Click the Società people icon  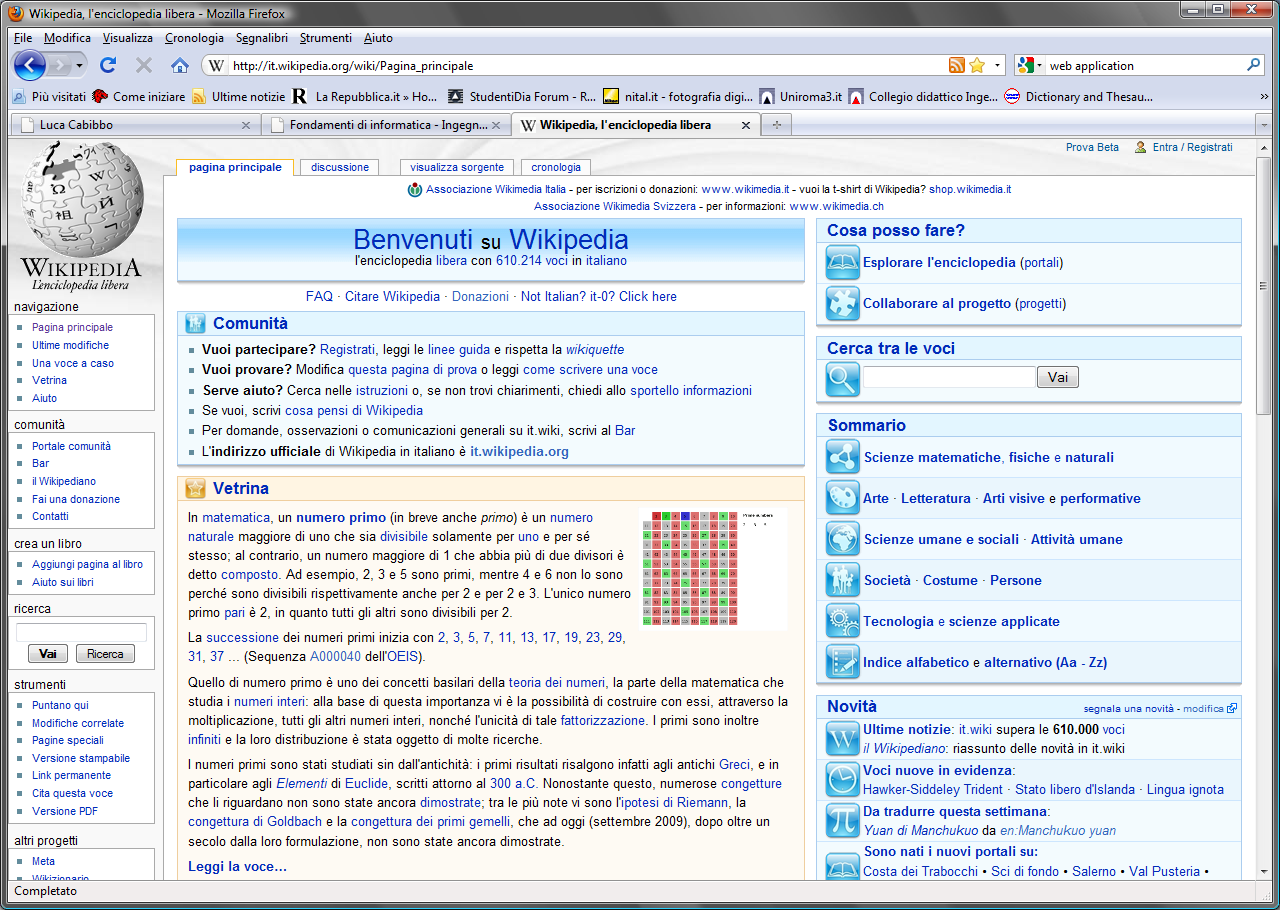[x=843, y=580]
